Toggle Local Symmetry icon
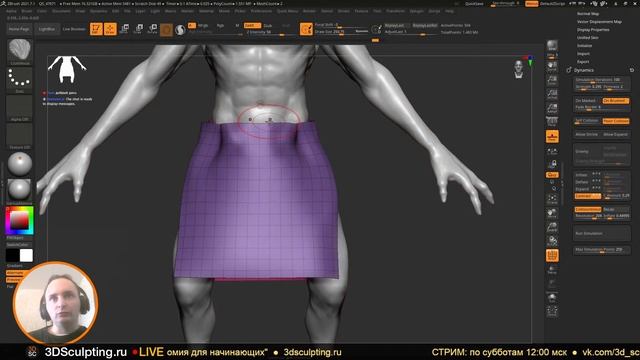The width and height of the screenshot is (640, 360). tap(552, 152)
